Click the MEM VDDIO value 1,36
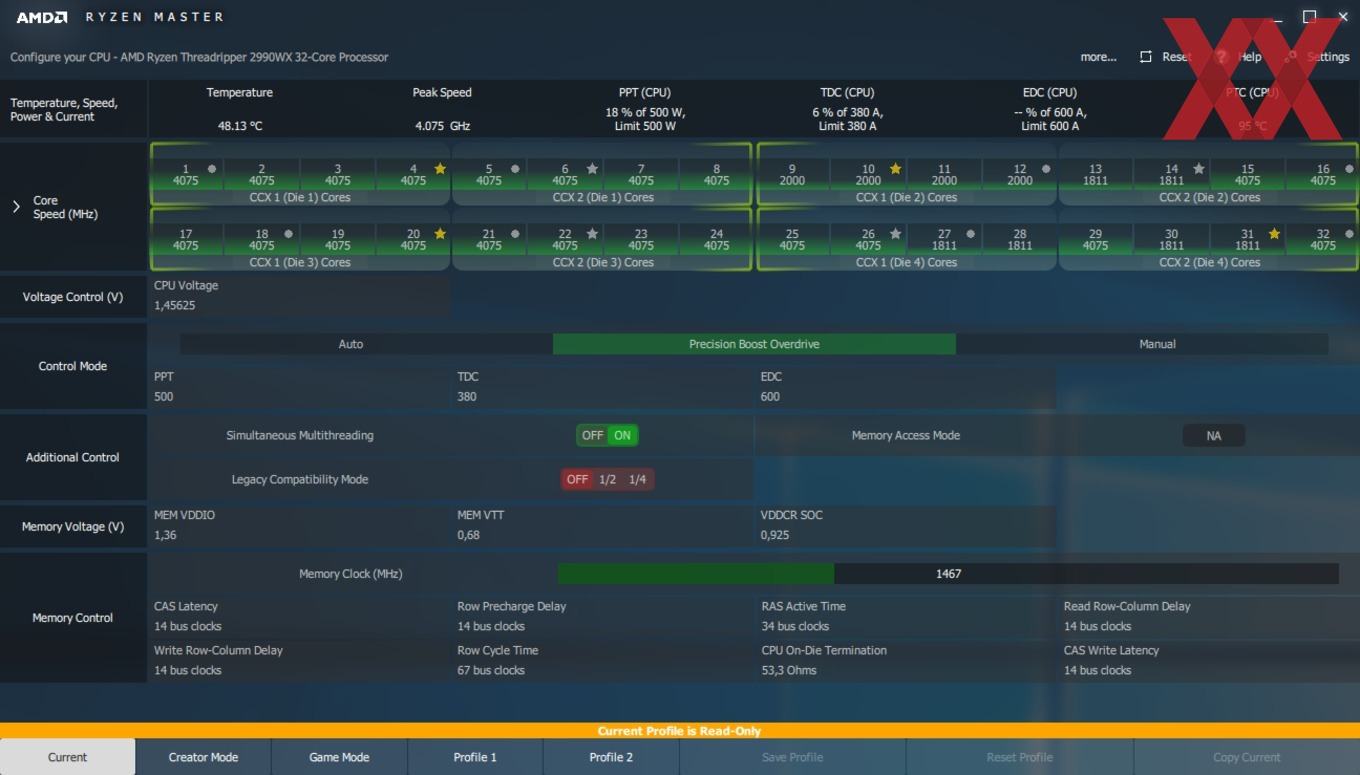 pos(165,535)
